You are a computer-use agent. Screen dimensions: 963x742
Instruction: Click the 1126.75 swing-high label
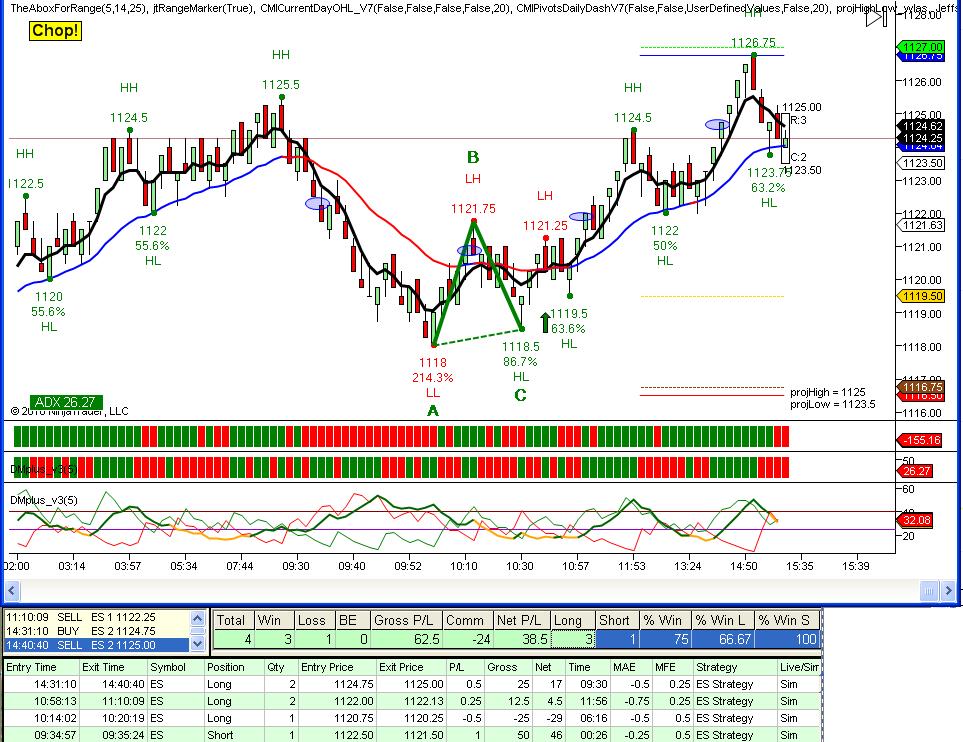(753, 42)
